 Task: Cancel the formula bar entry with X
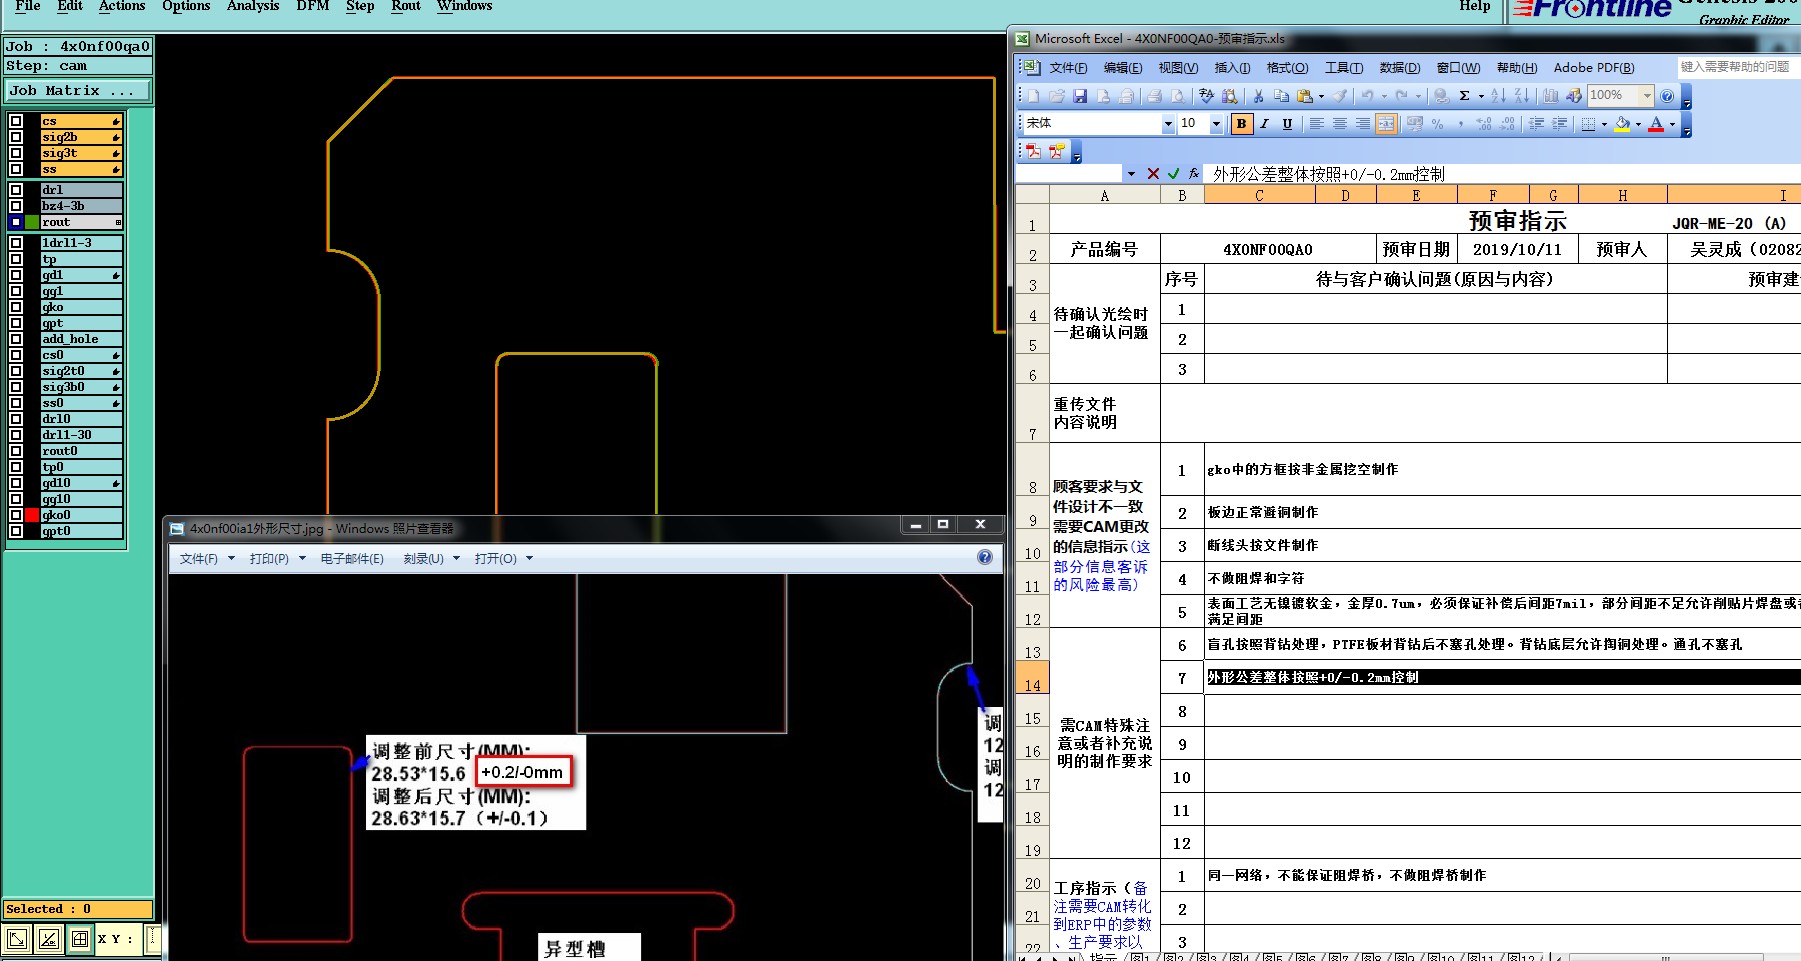coord(1153,174)
